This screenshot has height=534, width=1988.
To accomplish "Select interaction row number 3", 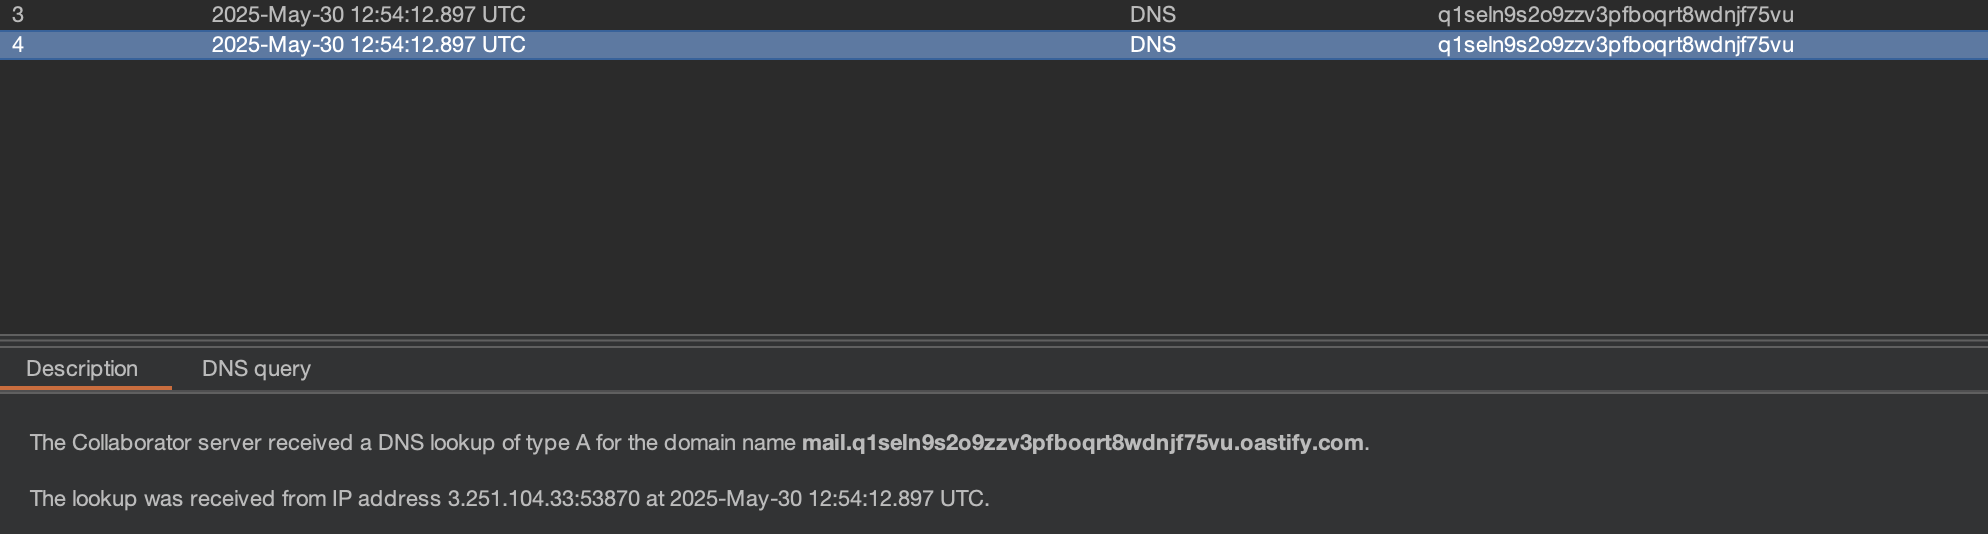I will 18,15.
